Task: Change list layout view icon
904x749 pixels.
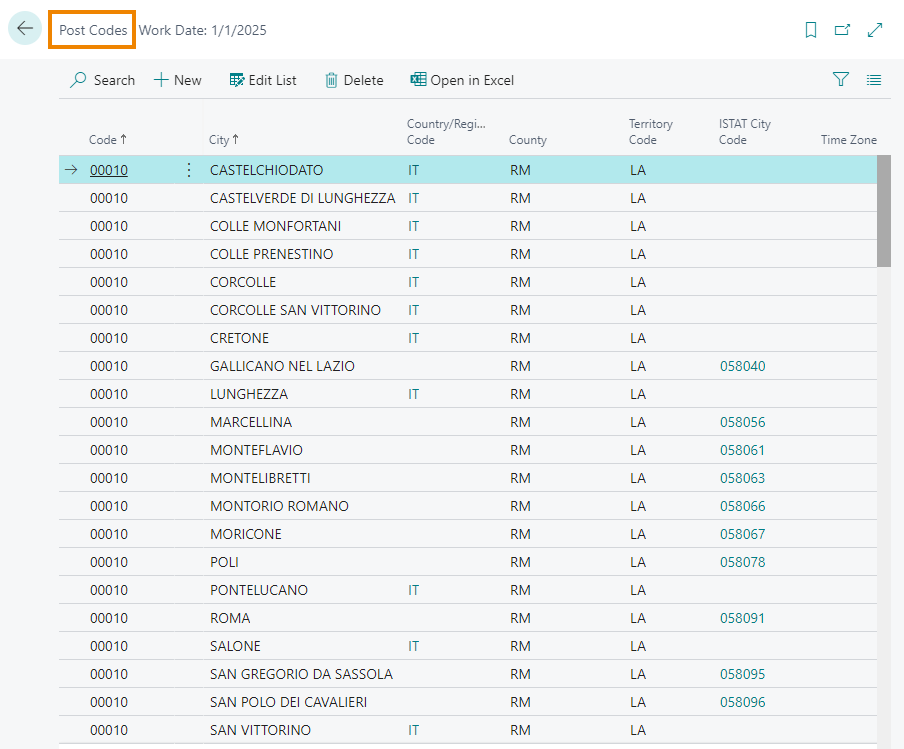Action: pos(874,80)
